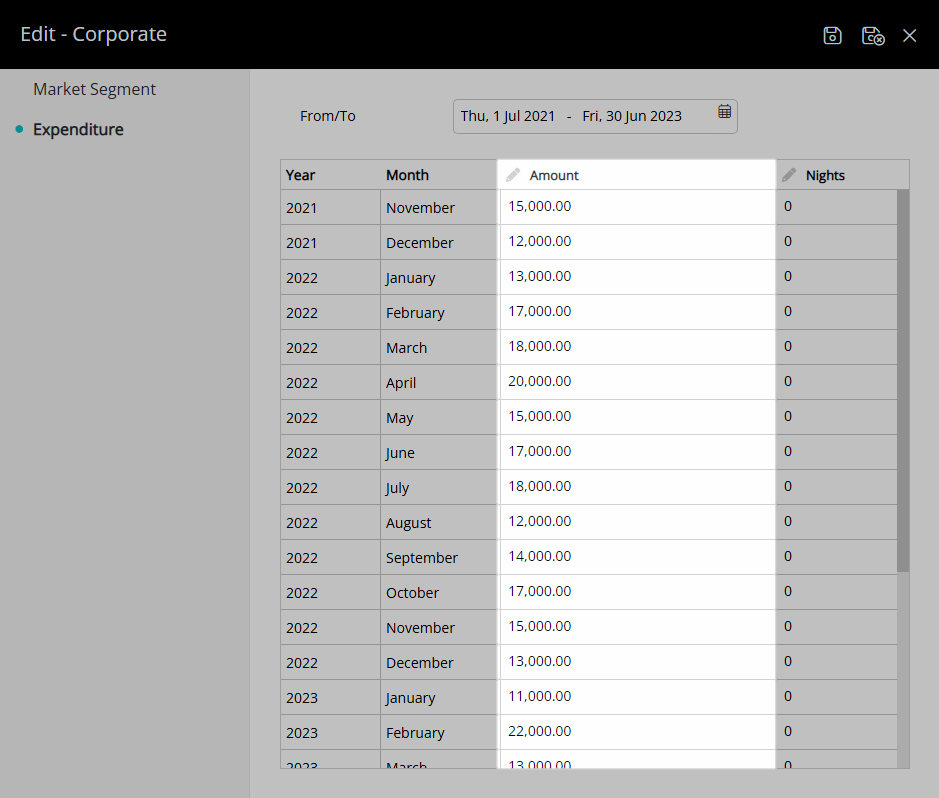Edit amount for 2021 November

pos(637,207)
